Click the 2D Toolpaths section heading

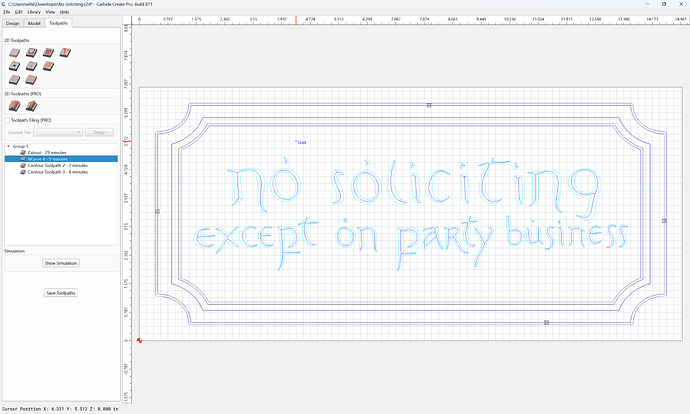pyautogui.click(x=17, y=40)
